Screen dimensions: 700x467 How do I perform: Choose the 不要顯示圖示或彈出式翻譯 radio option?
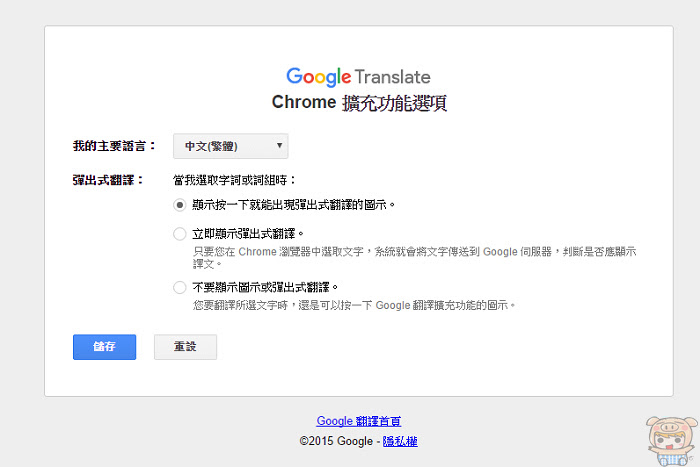[x=179, y=287]
